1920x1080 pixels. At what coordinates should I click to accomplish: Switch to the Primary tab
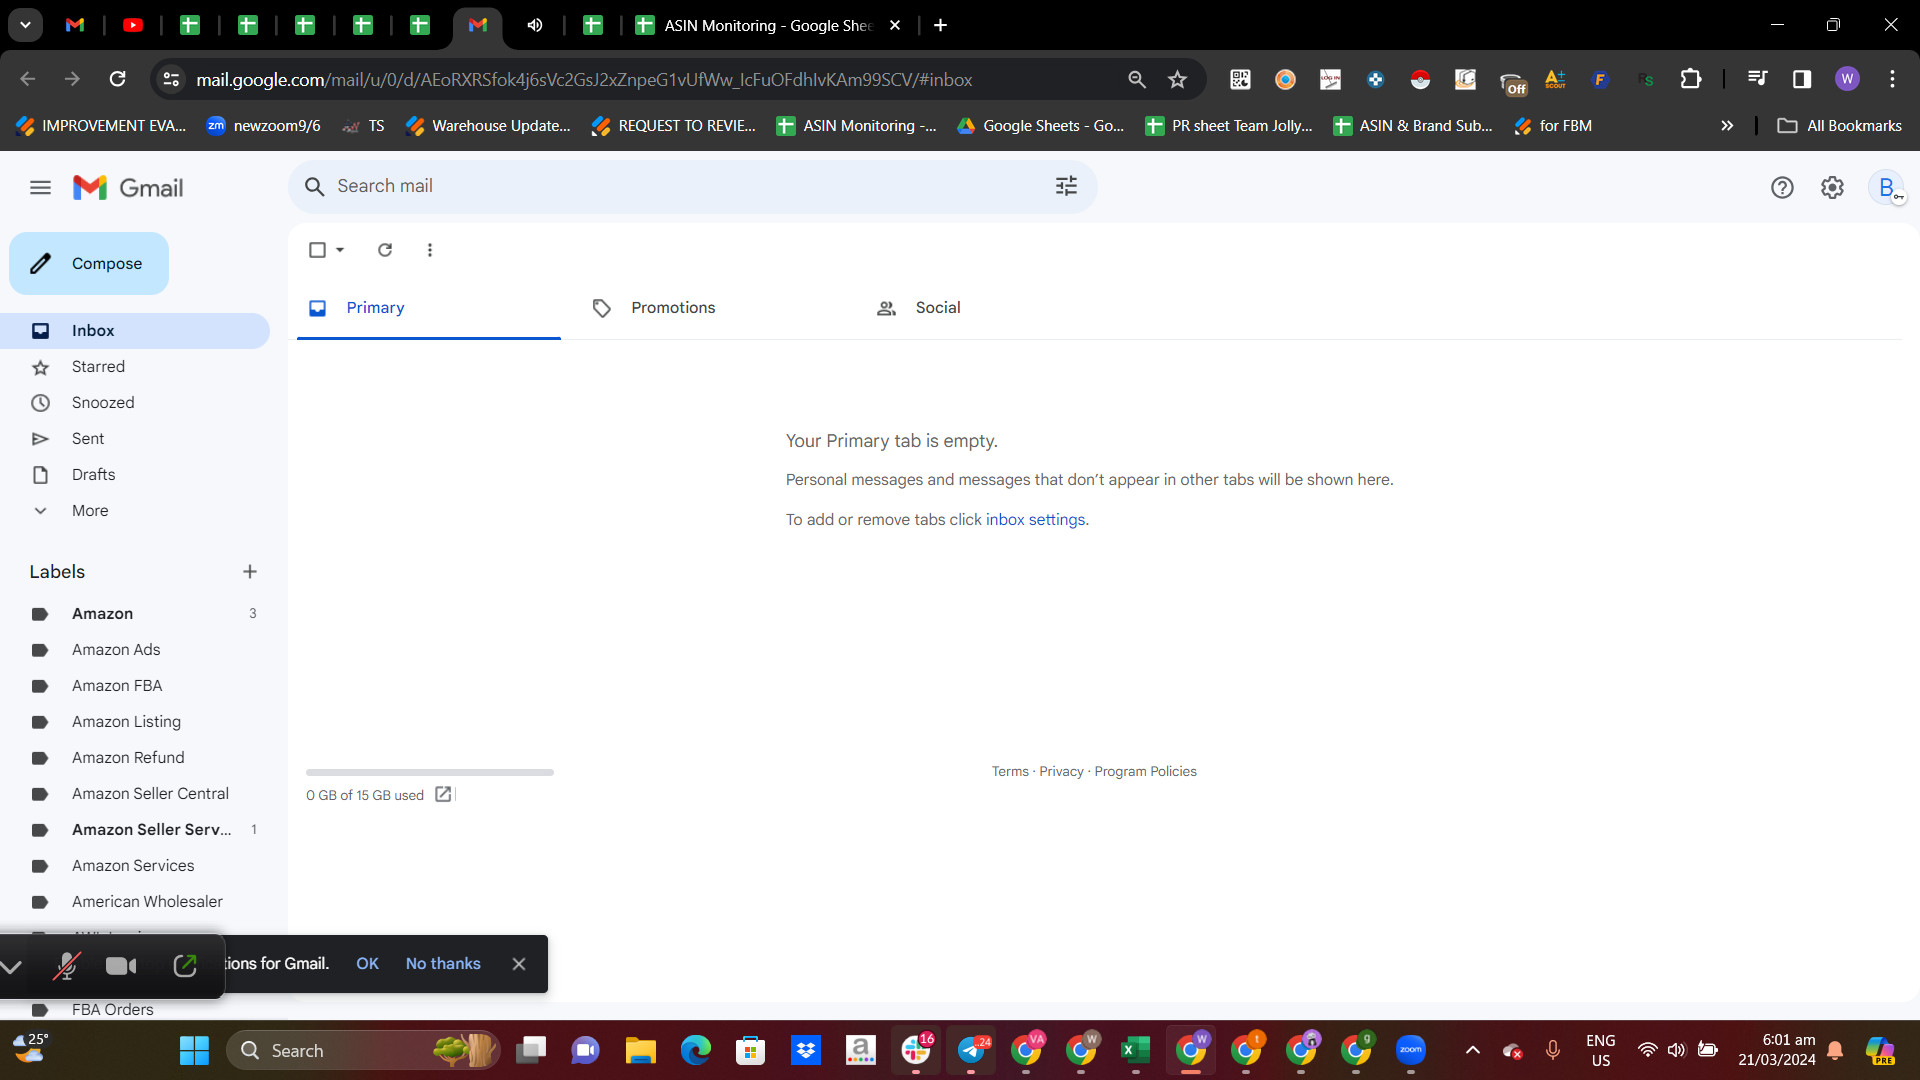[x=428, y=308]
